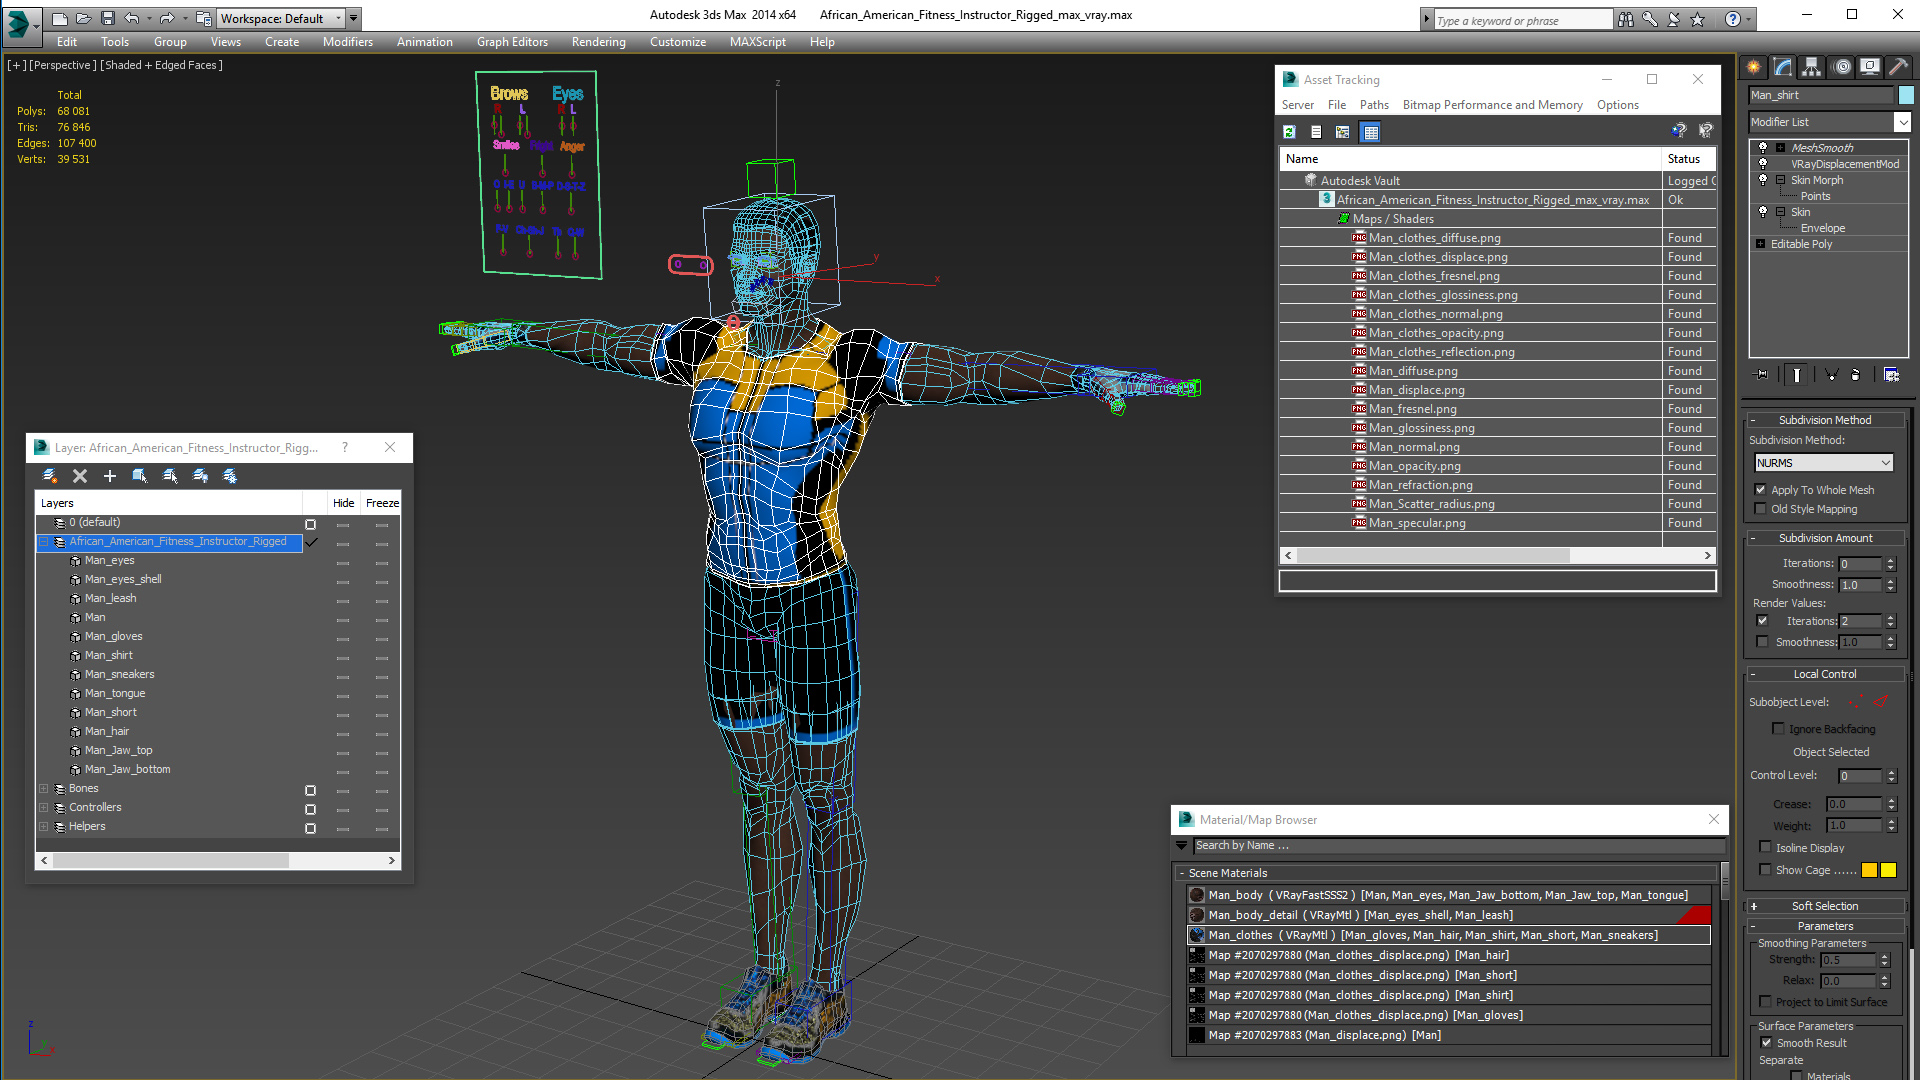Click Configure Modifier Sets icon

(x=1891, y=374)
